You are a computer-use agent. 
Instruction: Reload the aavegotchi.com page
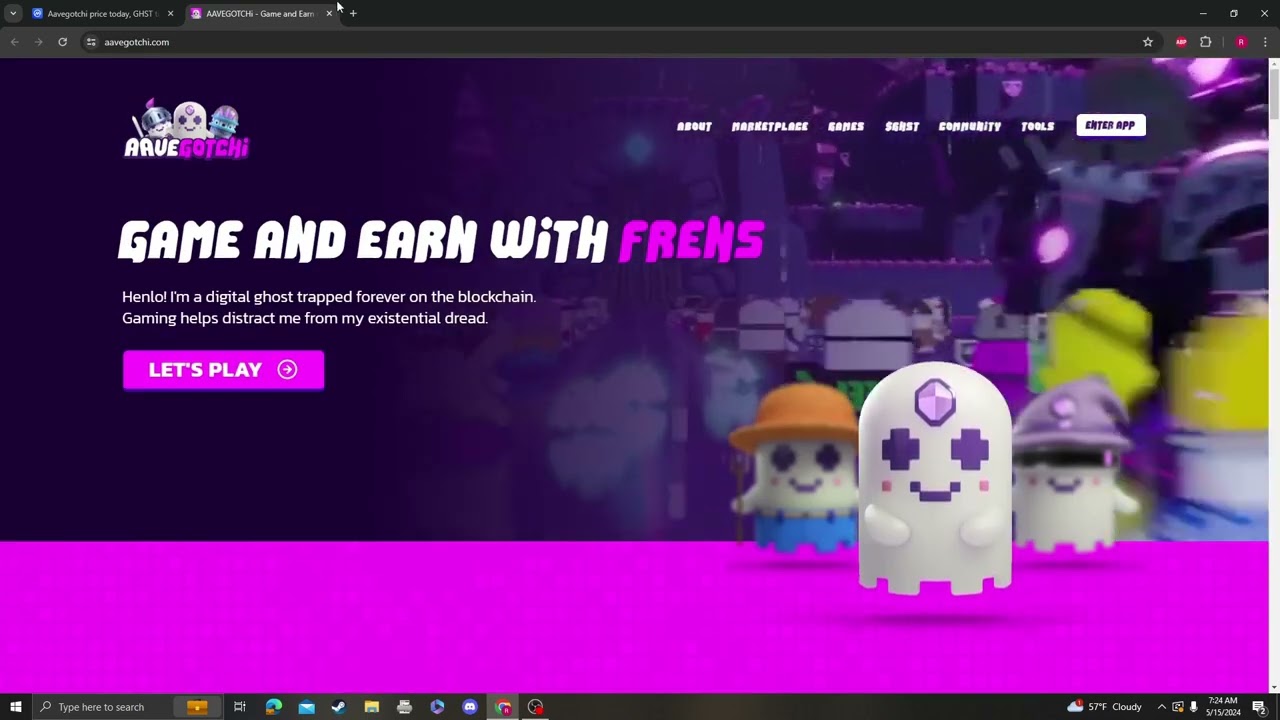[x=62, y=42]
